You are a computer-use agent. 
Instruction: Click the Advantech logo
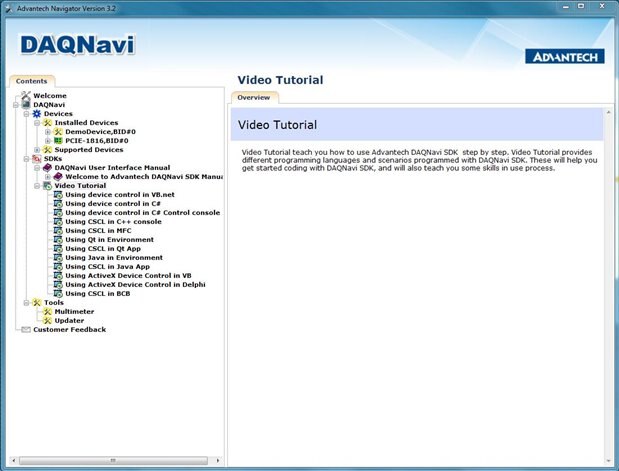tap(565, 56)
